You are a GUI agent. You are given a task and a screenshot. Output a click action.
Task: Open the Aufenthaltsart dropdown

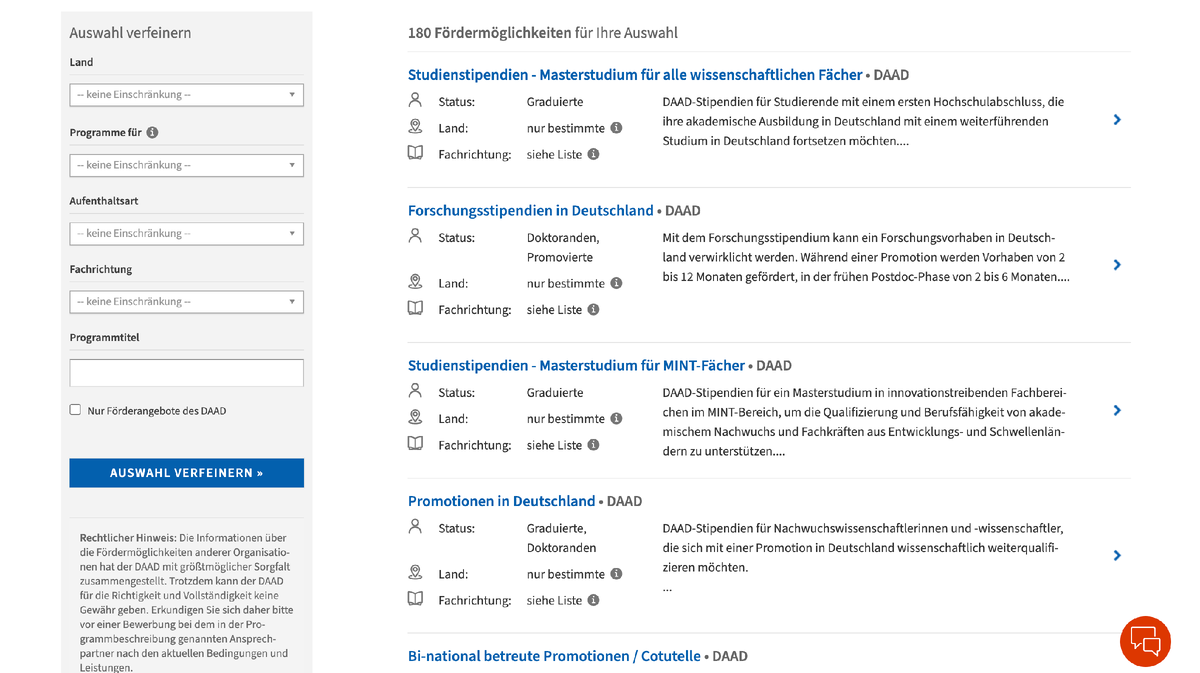[x=186, y=233]
